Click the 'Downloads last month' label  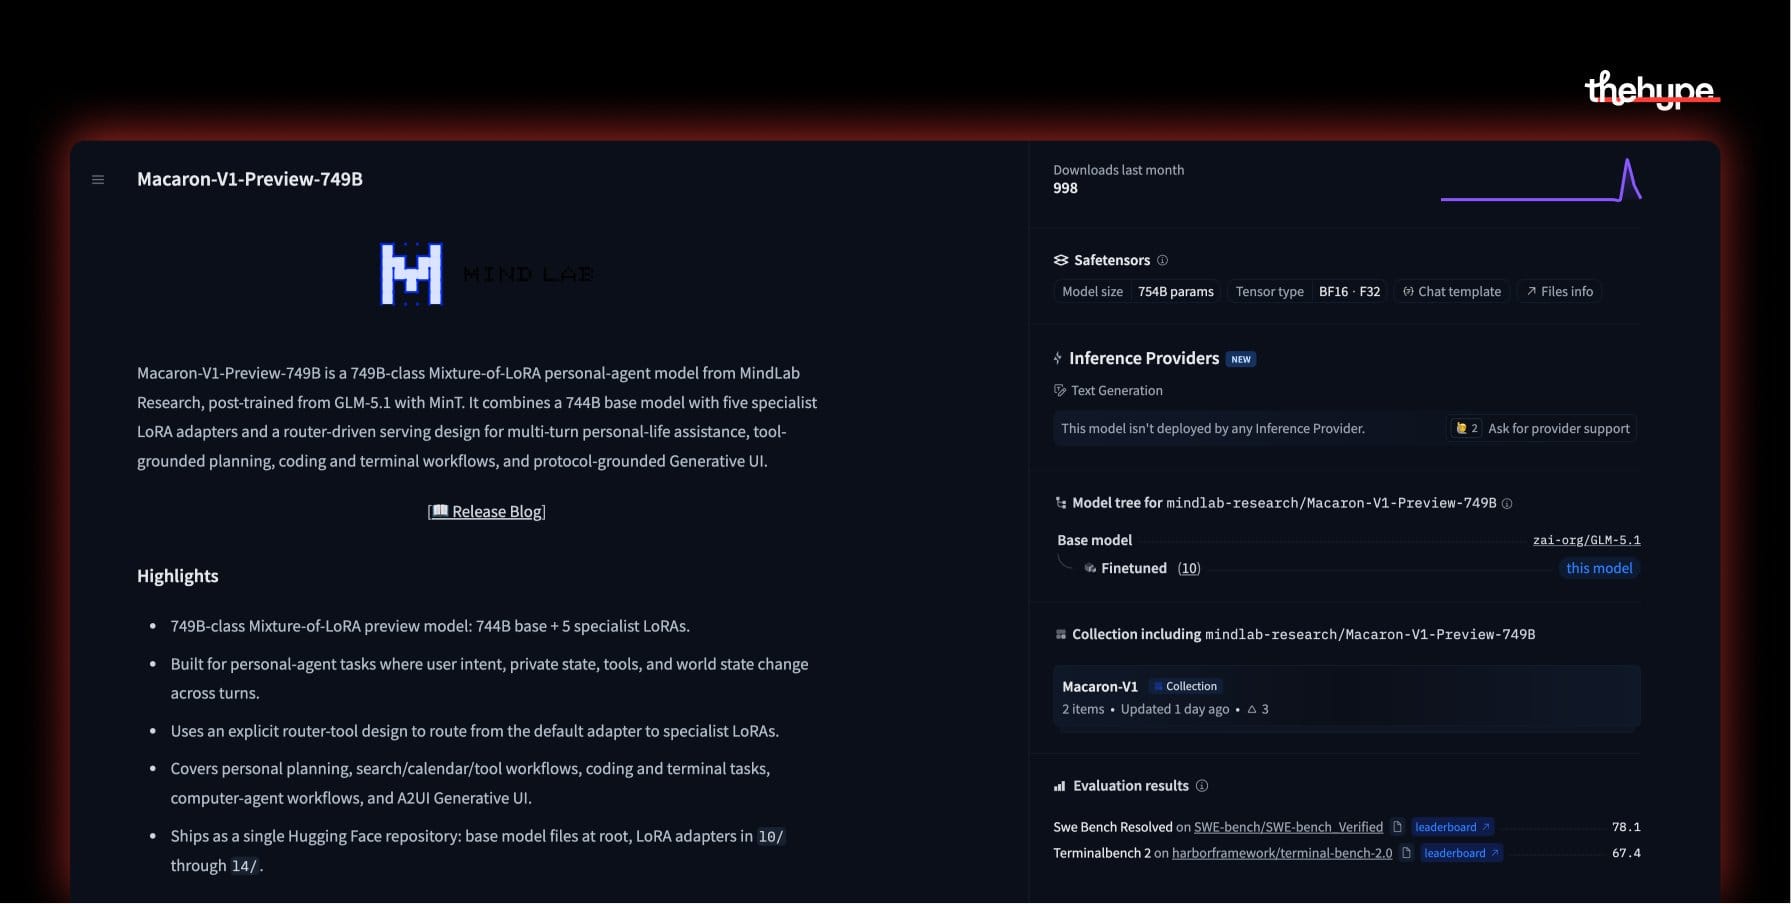[1118, 170]
